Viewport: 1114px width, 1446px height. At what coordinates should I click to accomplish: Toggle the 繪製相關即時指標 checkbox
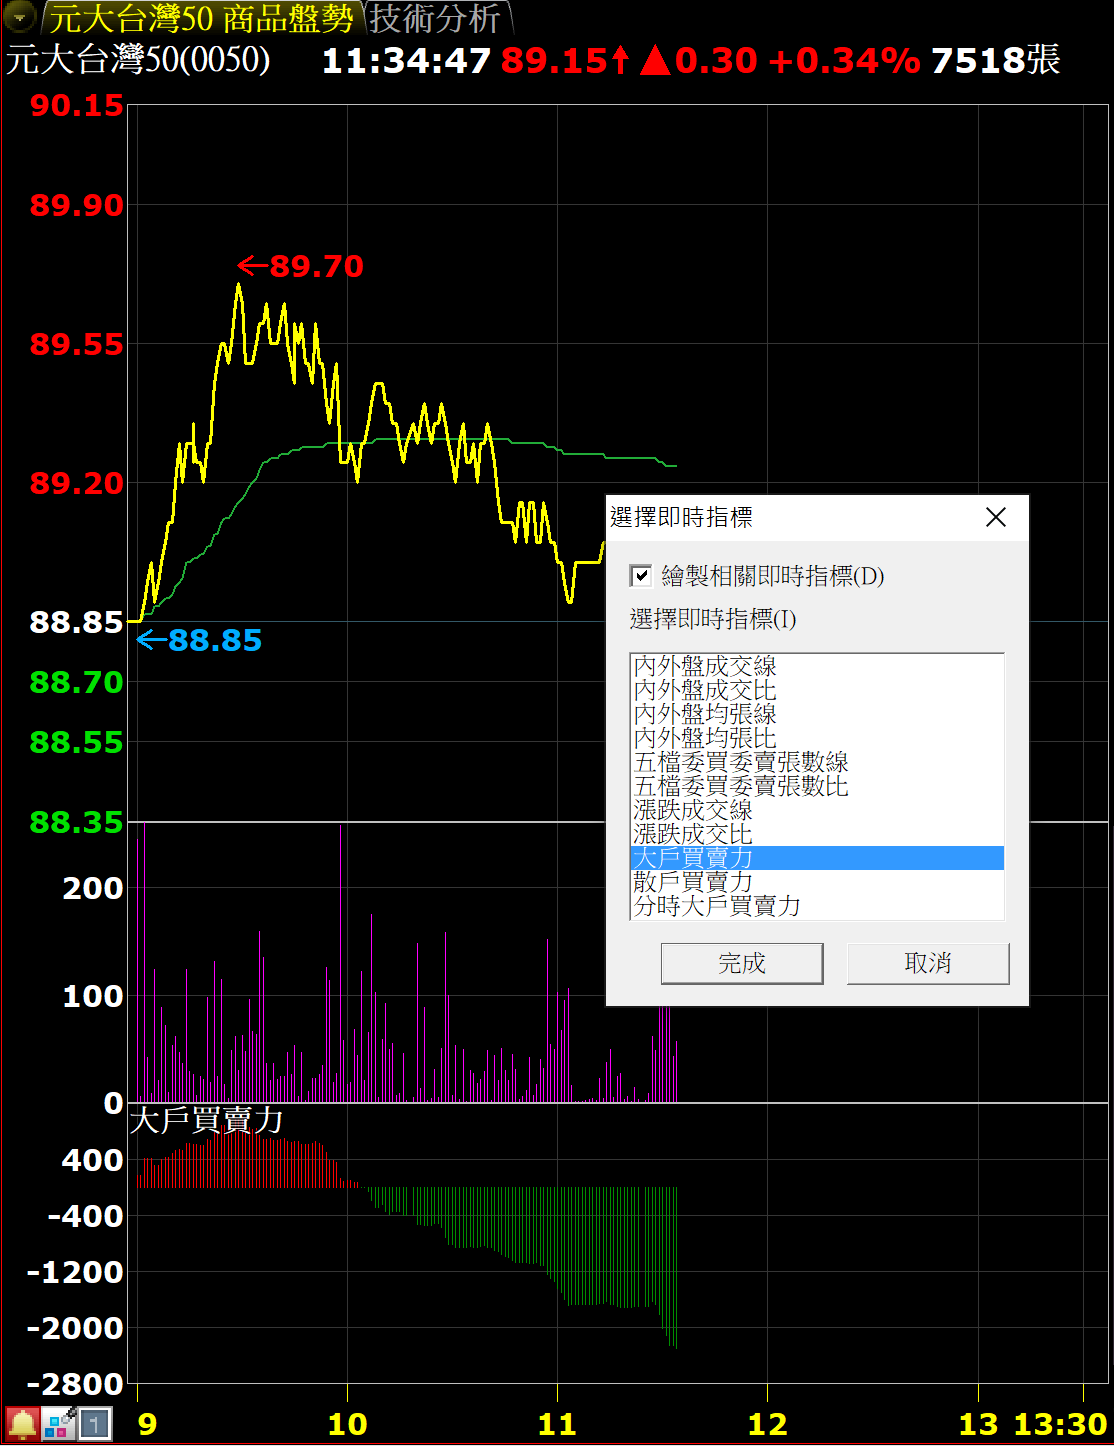(641, 576)
